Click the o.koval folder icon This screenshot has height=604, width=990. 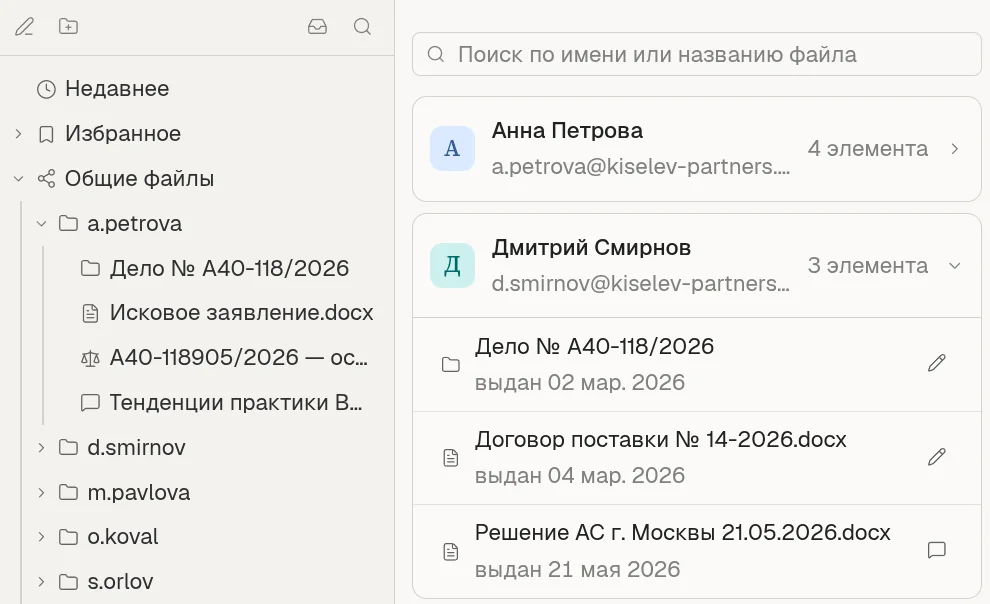click(x=68, y=537)
